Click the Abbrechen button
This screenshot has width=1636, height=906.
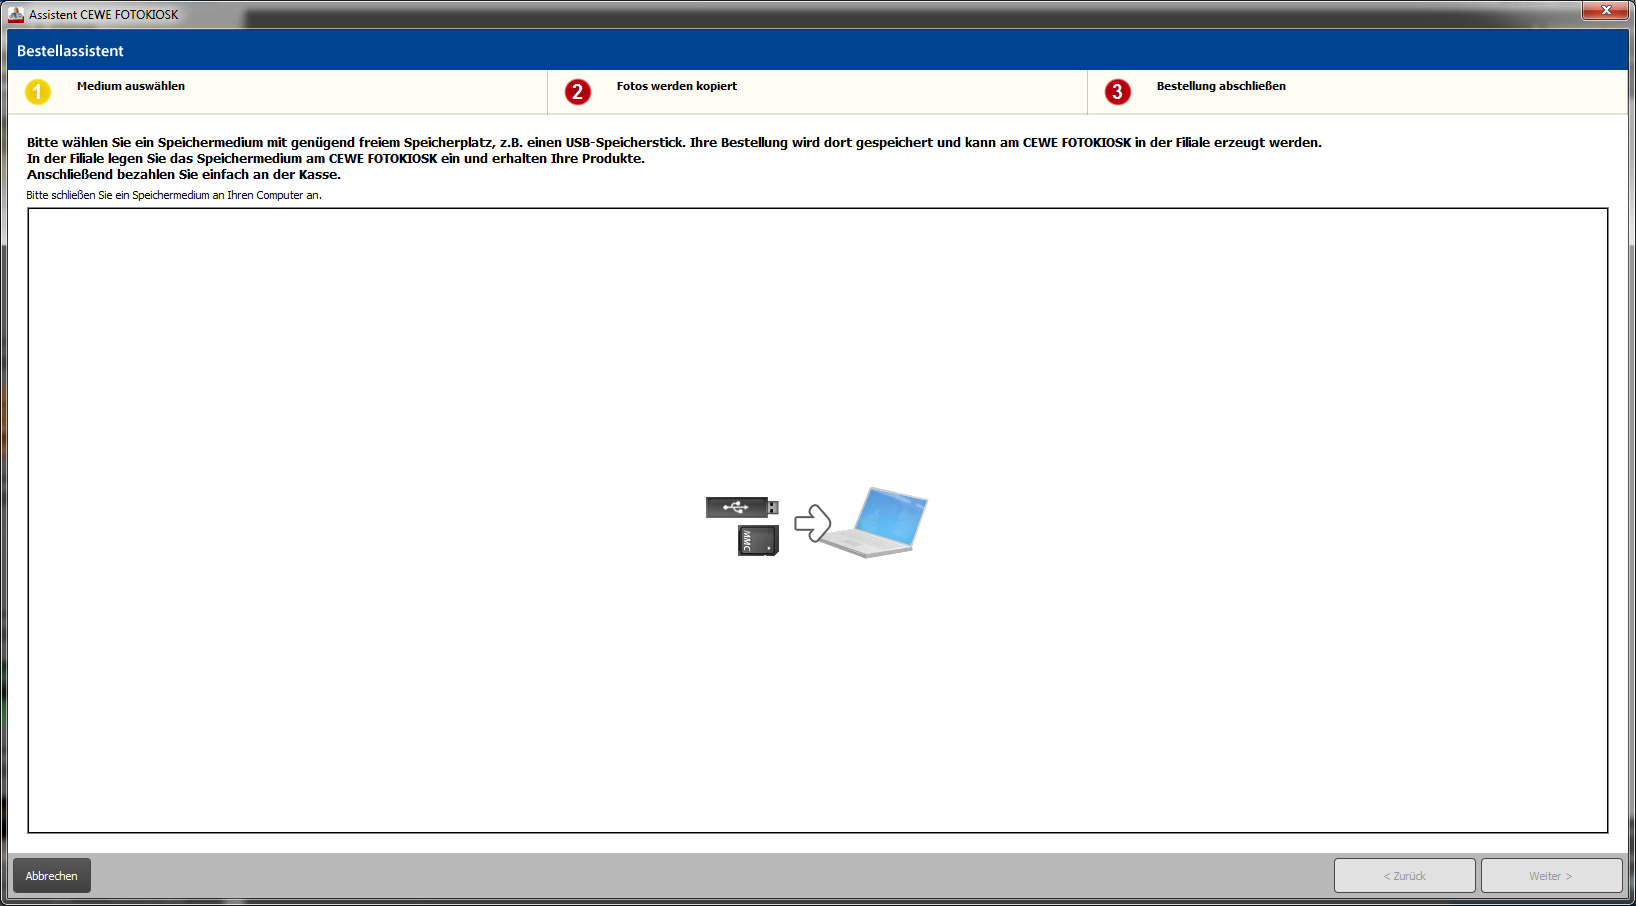click(x=51, y=876)
